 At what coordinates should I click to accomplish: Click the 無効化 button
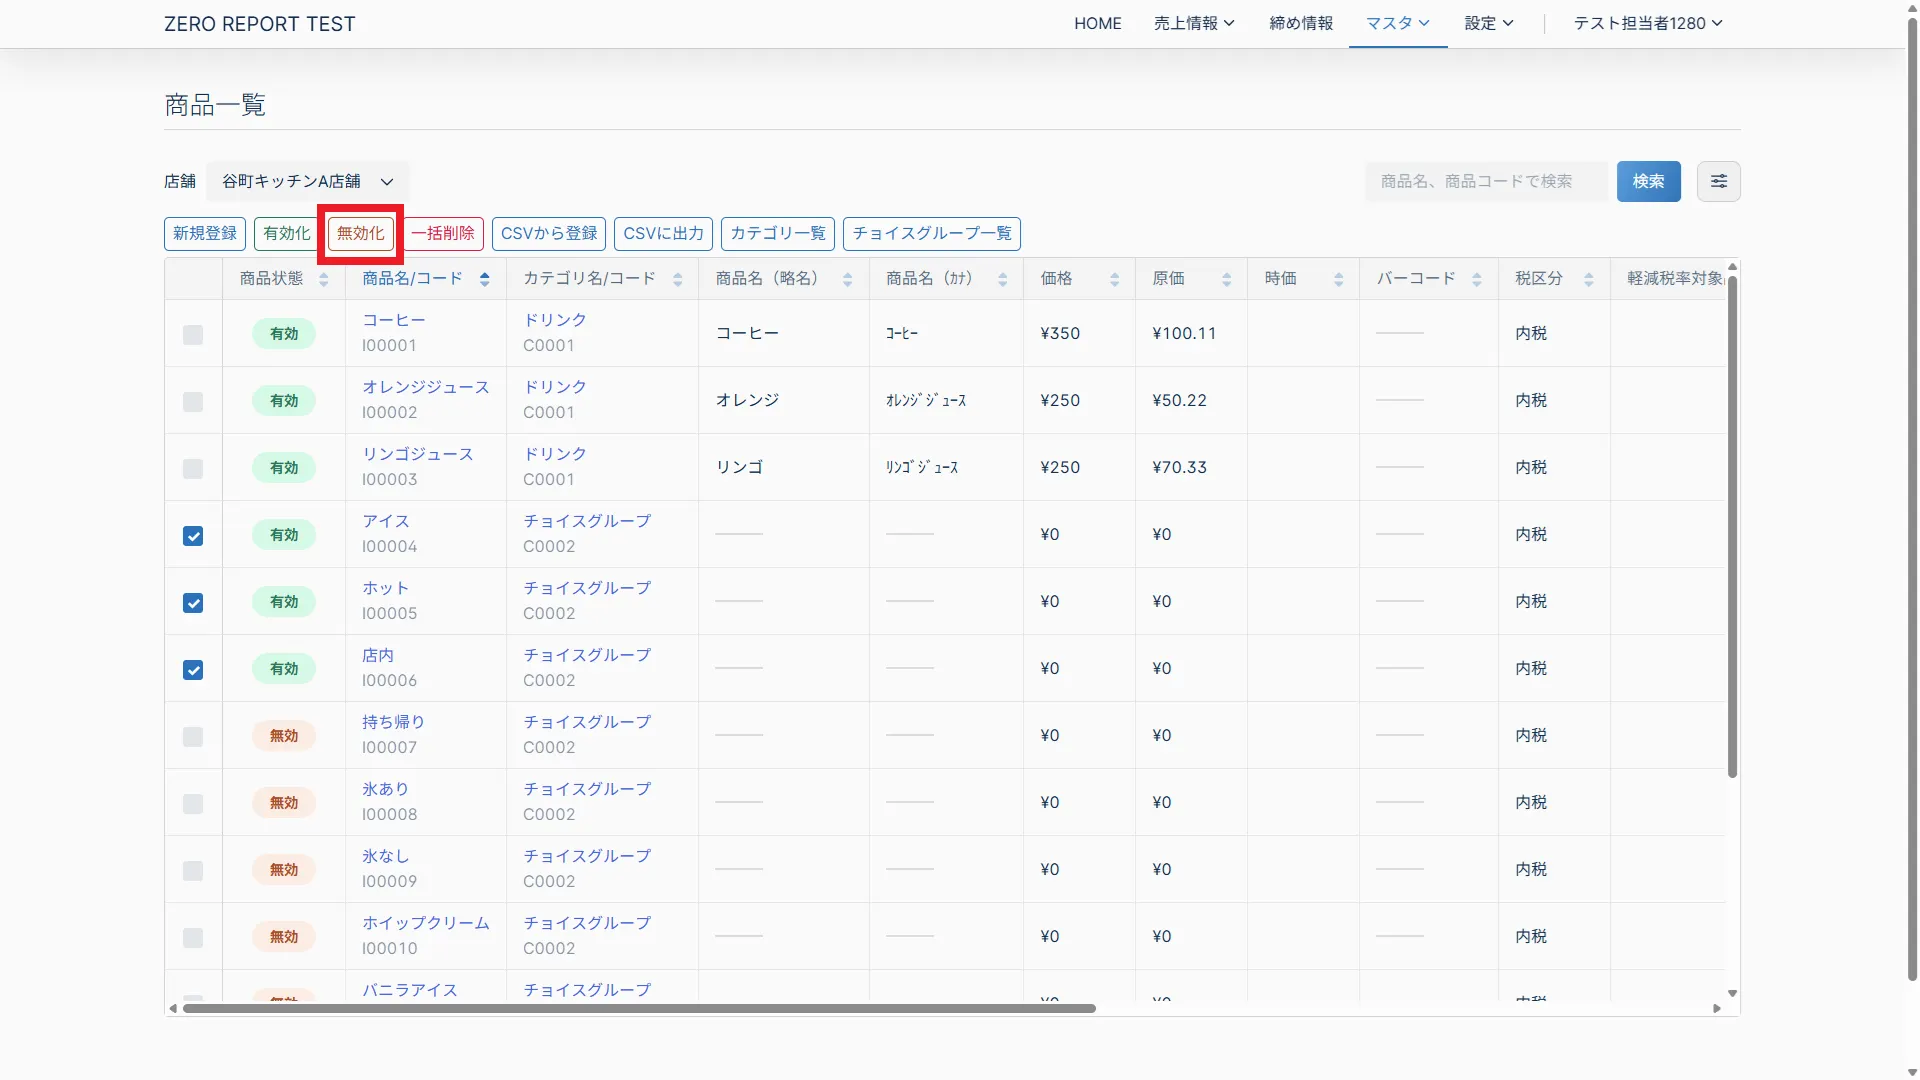[x=360, y=233]
